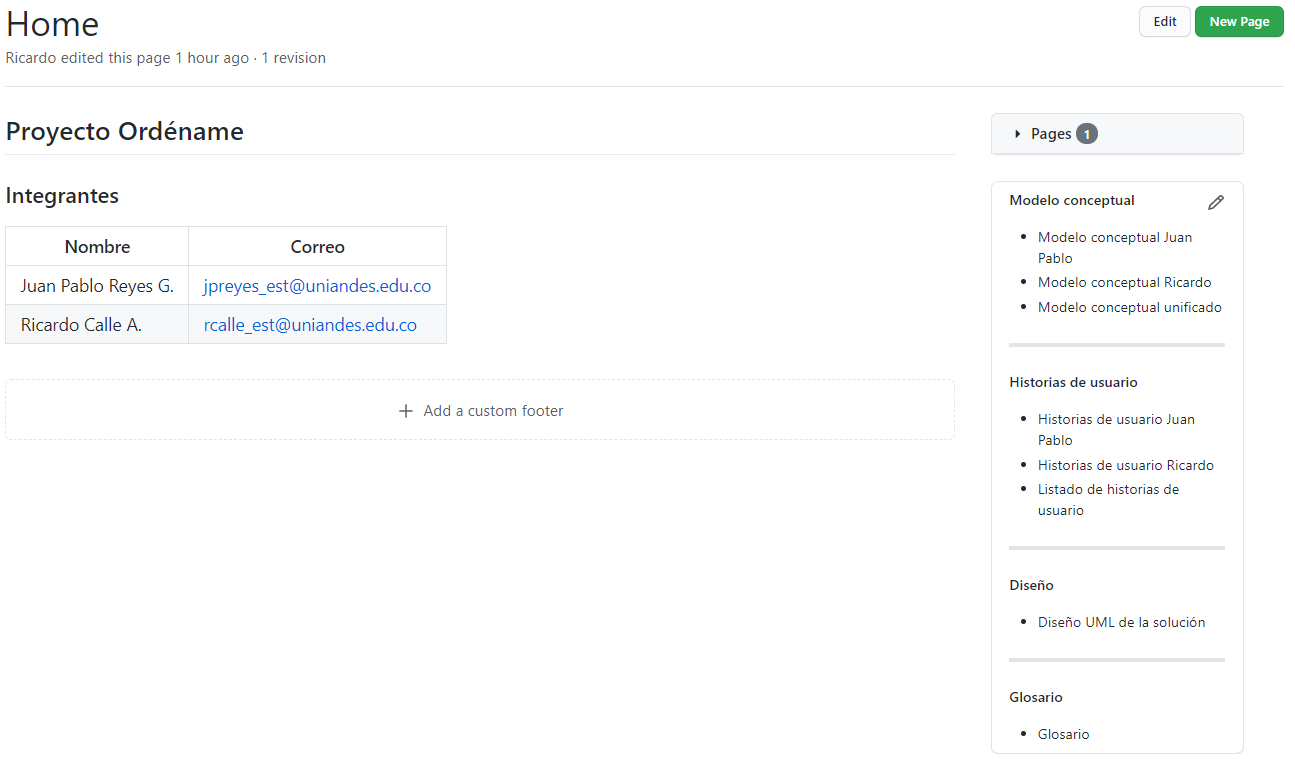Click the pencil icon to edit the sidebar
Image resolution: width=1295 pixels, height=759 pixels.
tap(1216, 202)
